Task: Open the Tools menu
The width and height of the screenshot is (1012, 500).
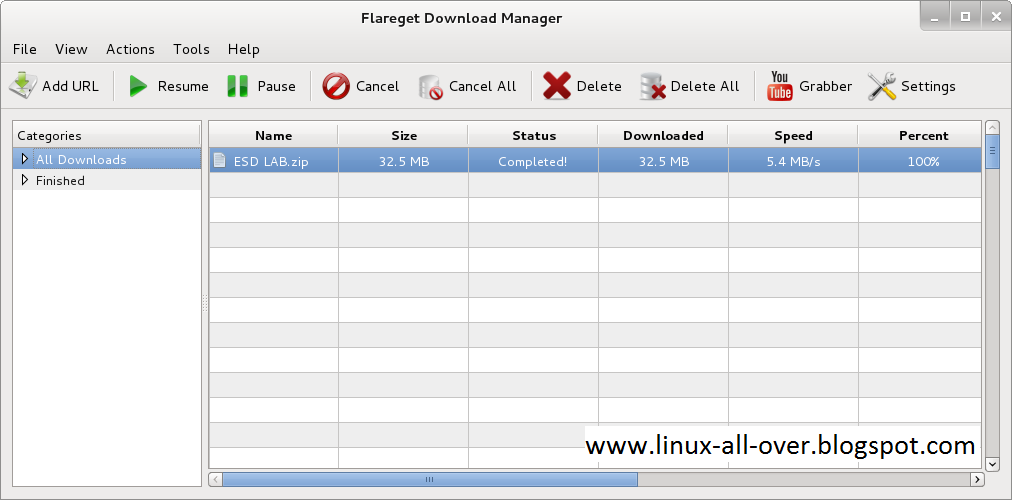Action: coord(191,49)
